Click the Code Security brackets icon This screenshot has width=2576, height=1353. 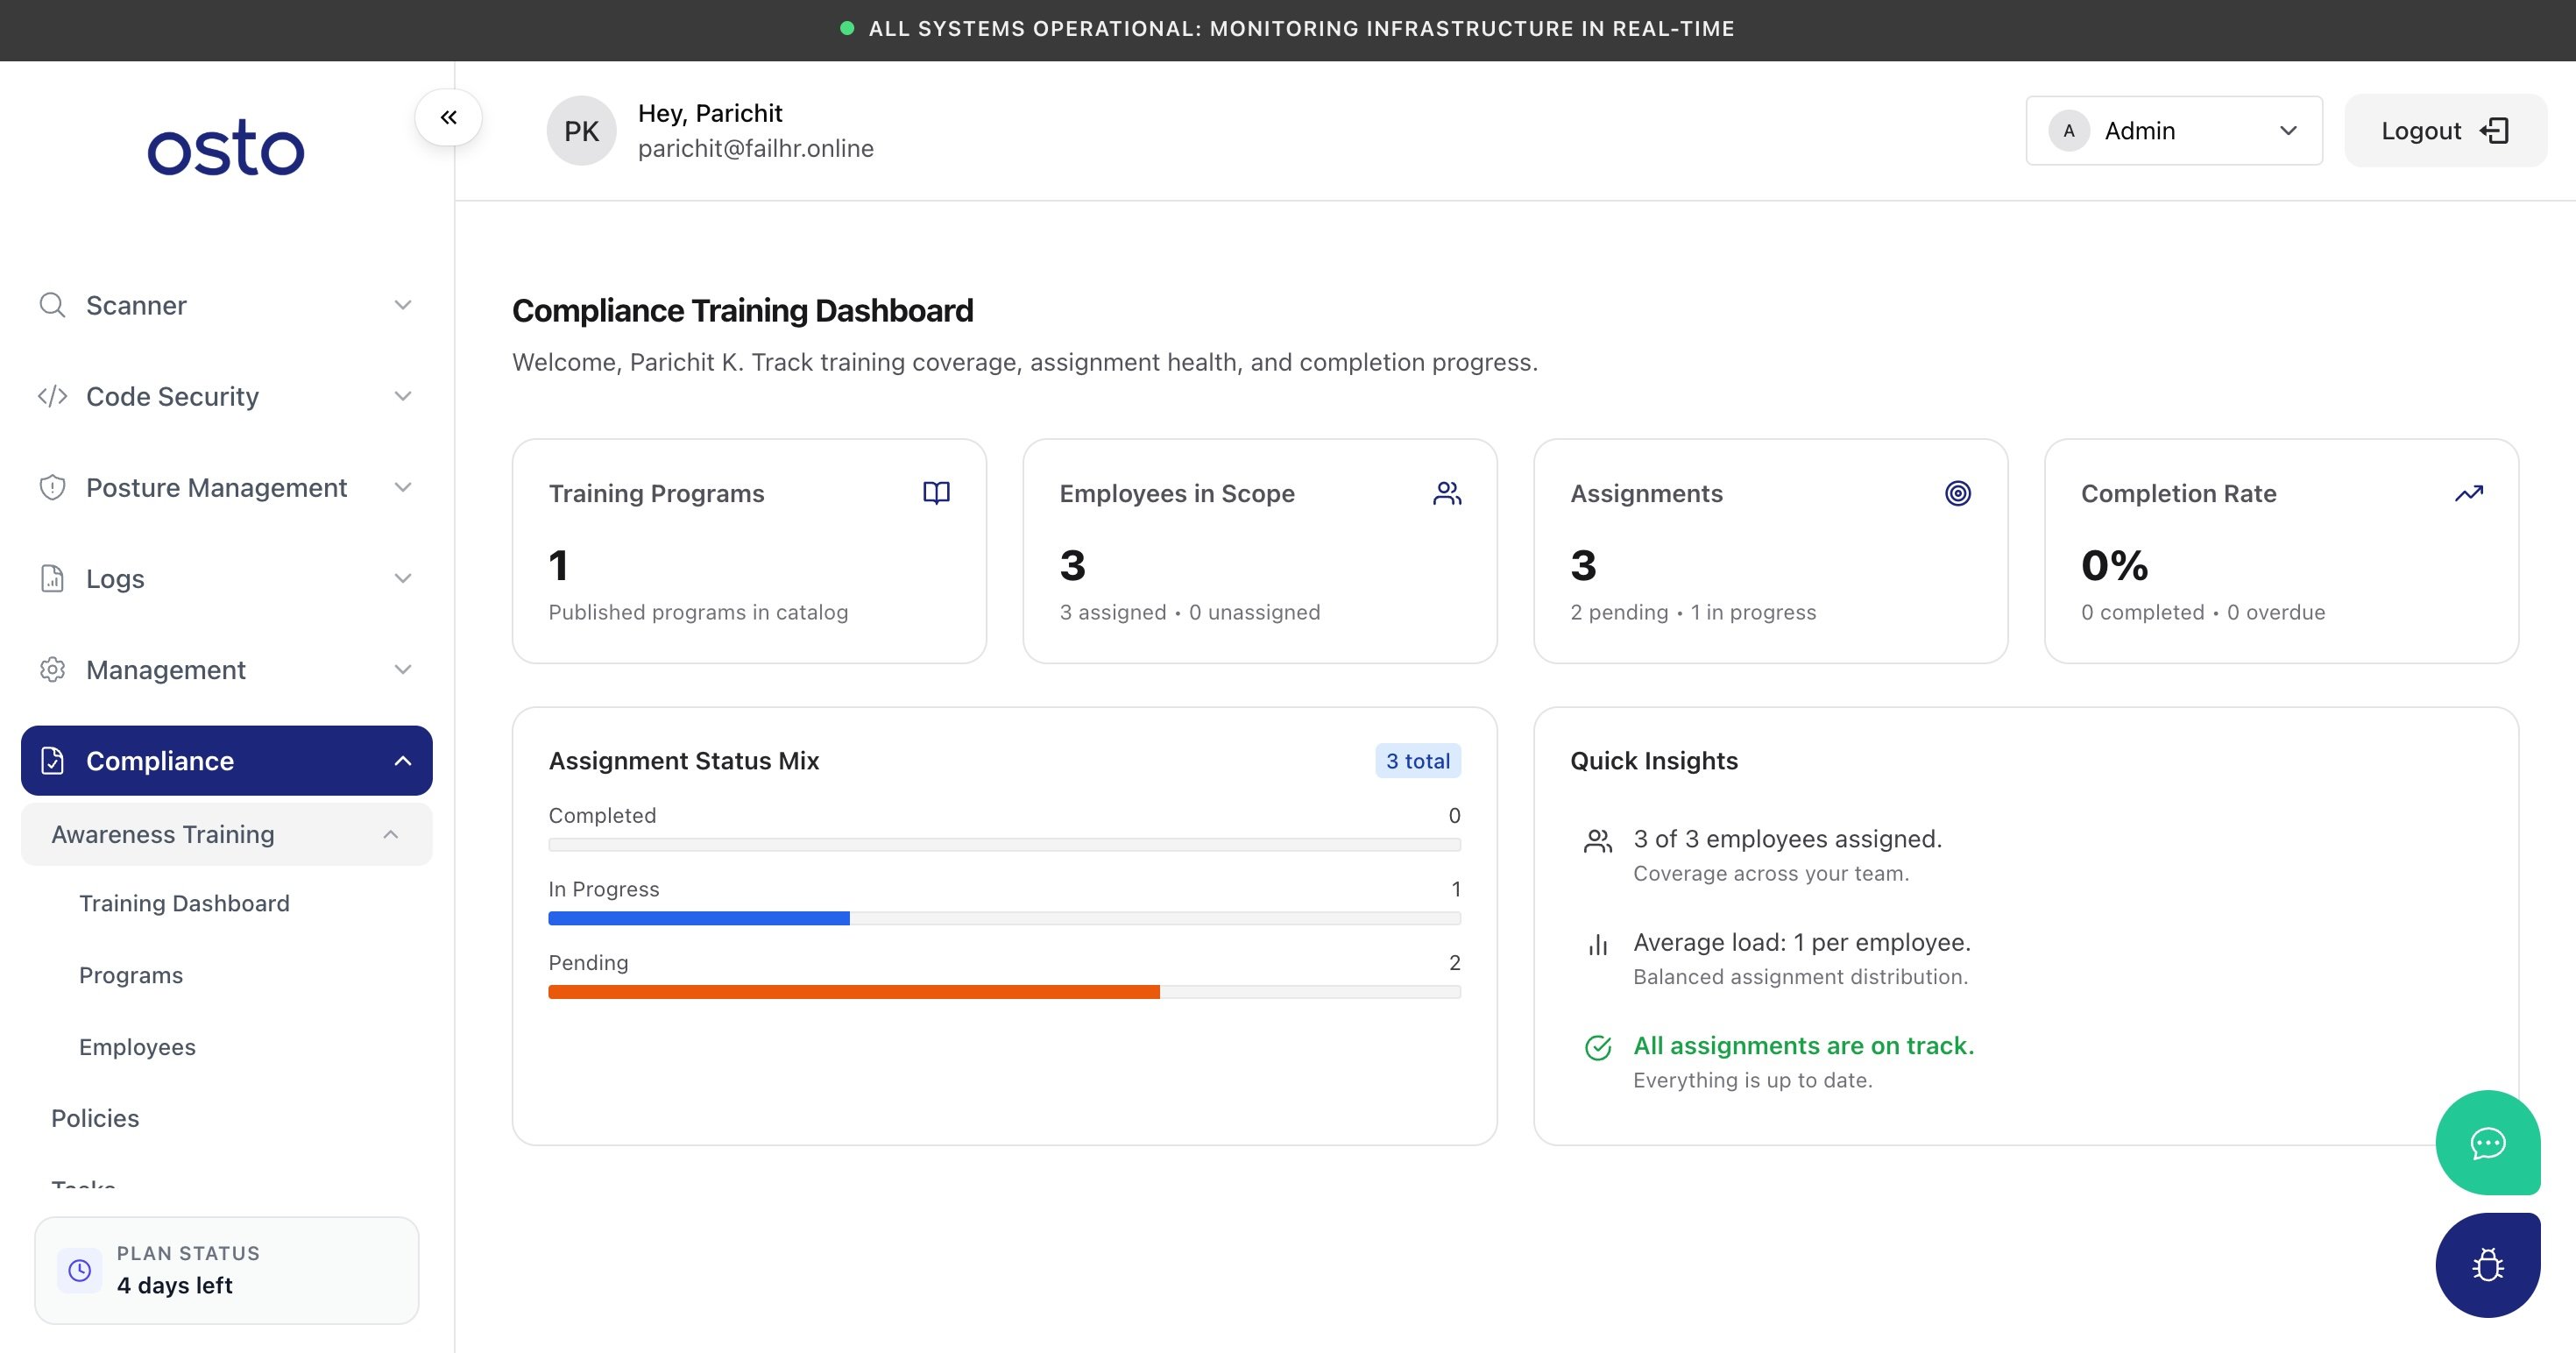[52, 396]
